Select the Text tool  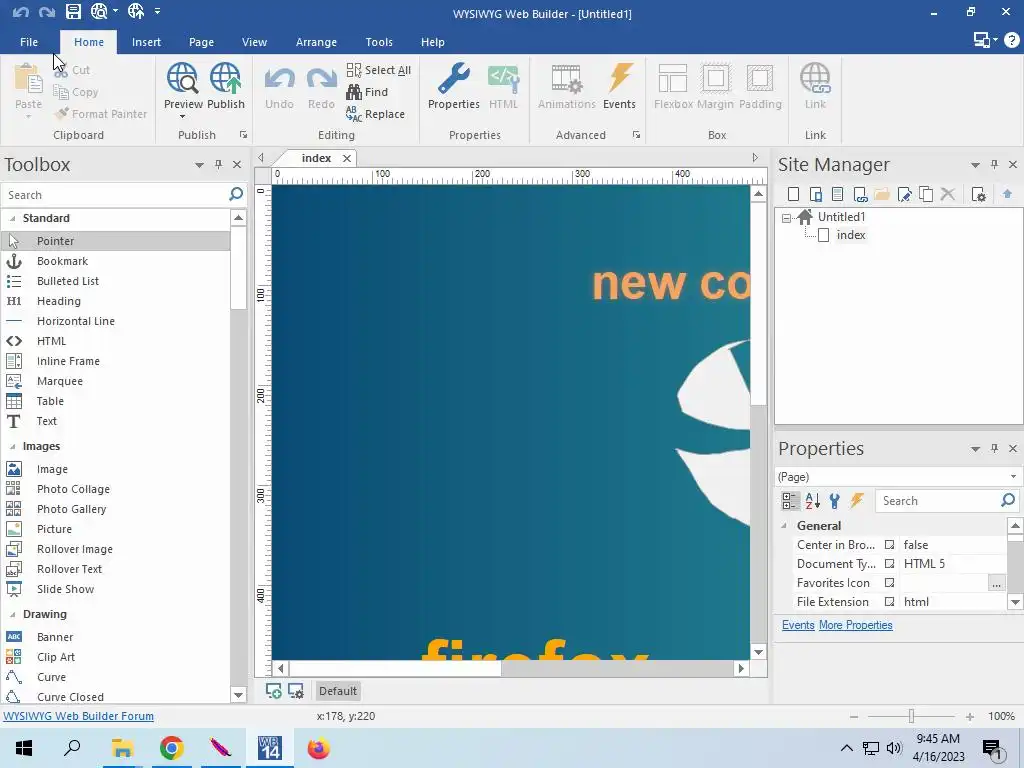[x=116, y=421]
